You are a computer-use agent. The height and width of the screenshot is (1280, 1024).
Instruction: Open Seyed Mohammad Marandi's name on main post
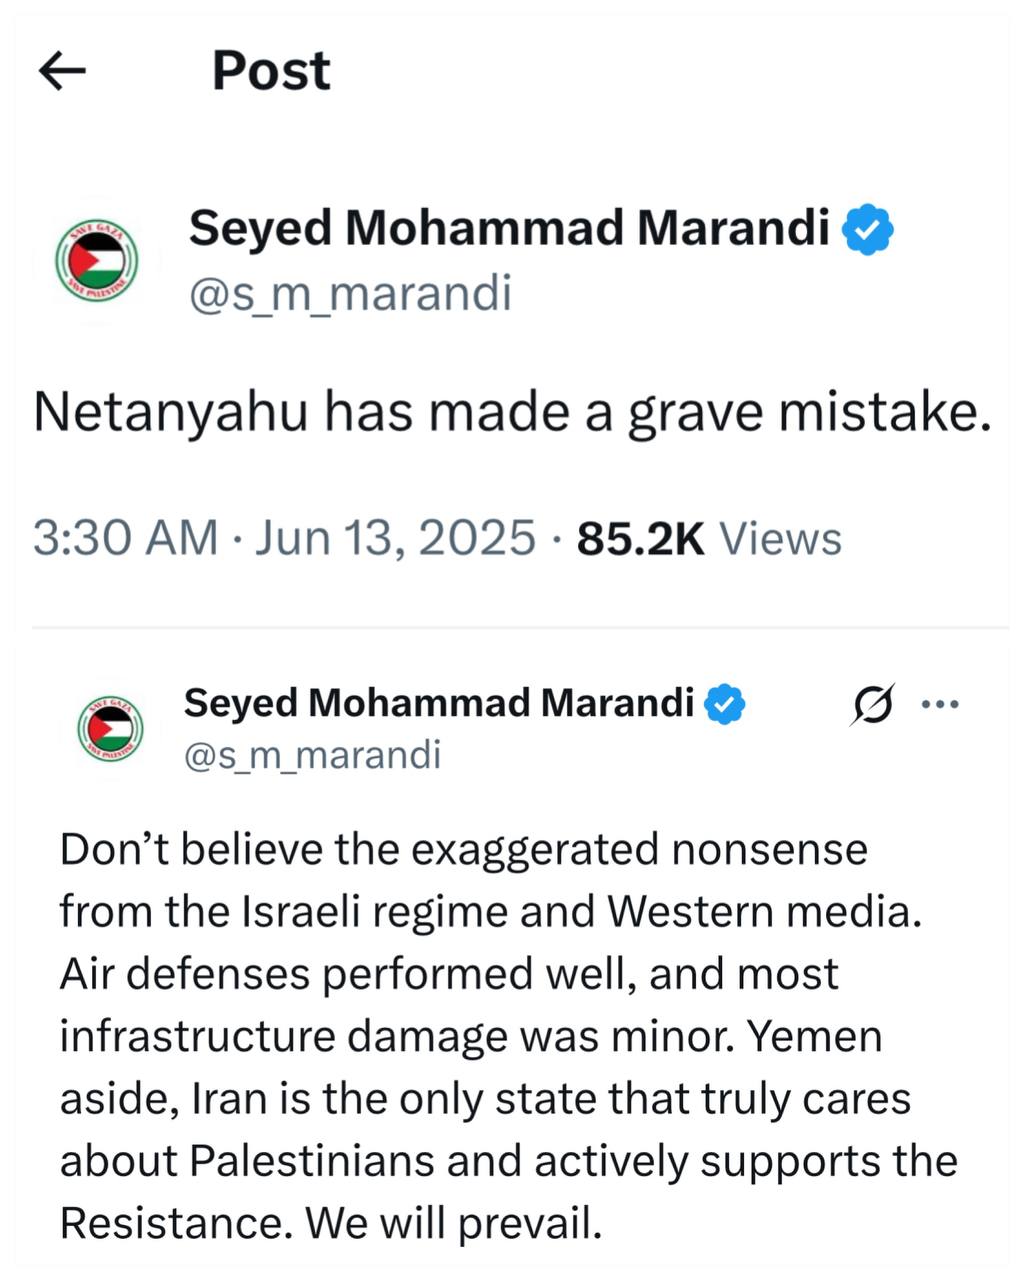click(x=509, y=228)
